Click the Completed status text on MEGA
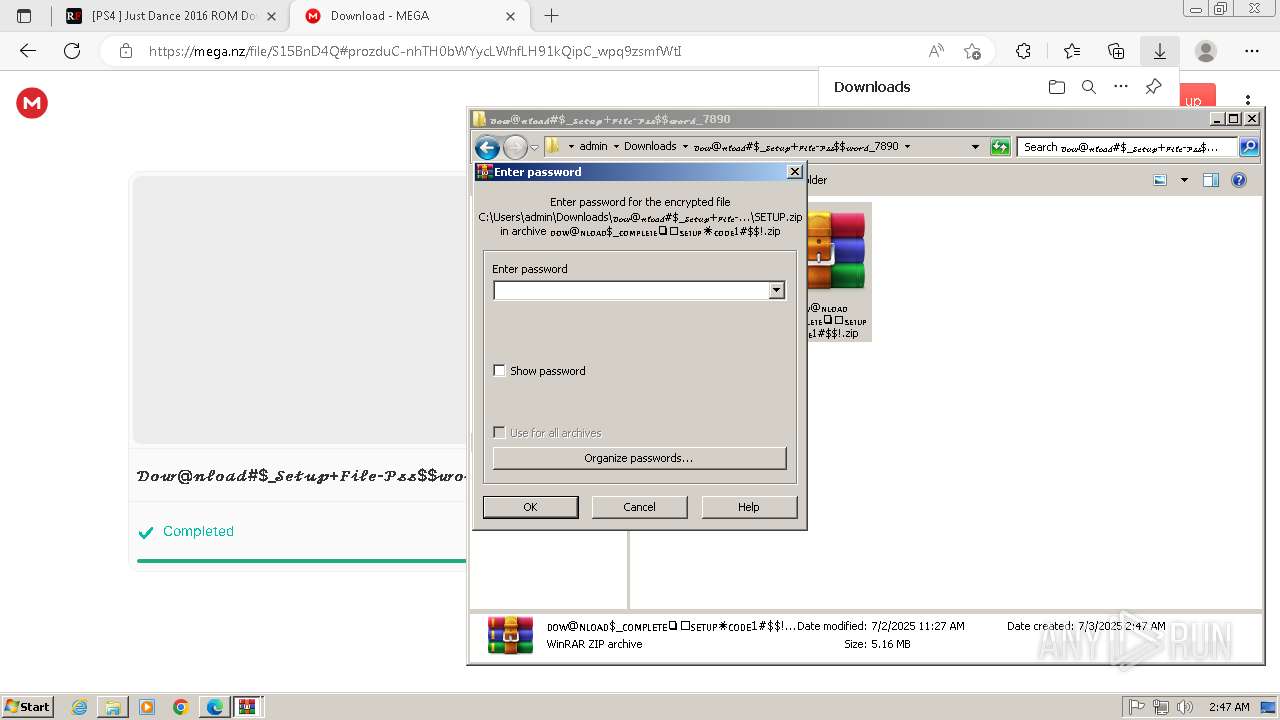 click(198, 531)
